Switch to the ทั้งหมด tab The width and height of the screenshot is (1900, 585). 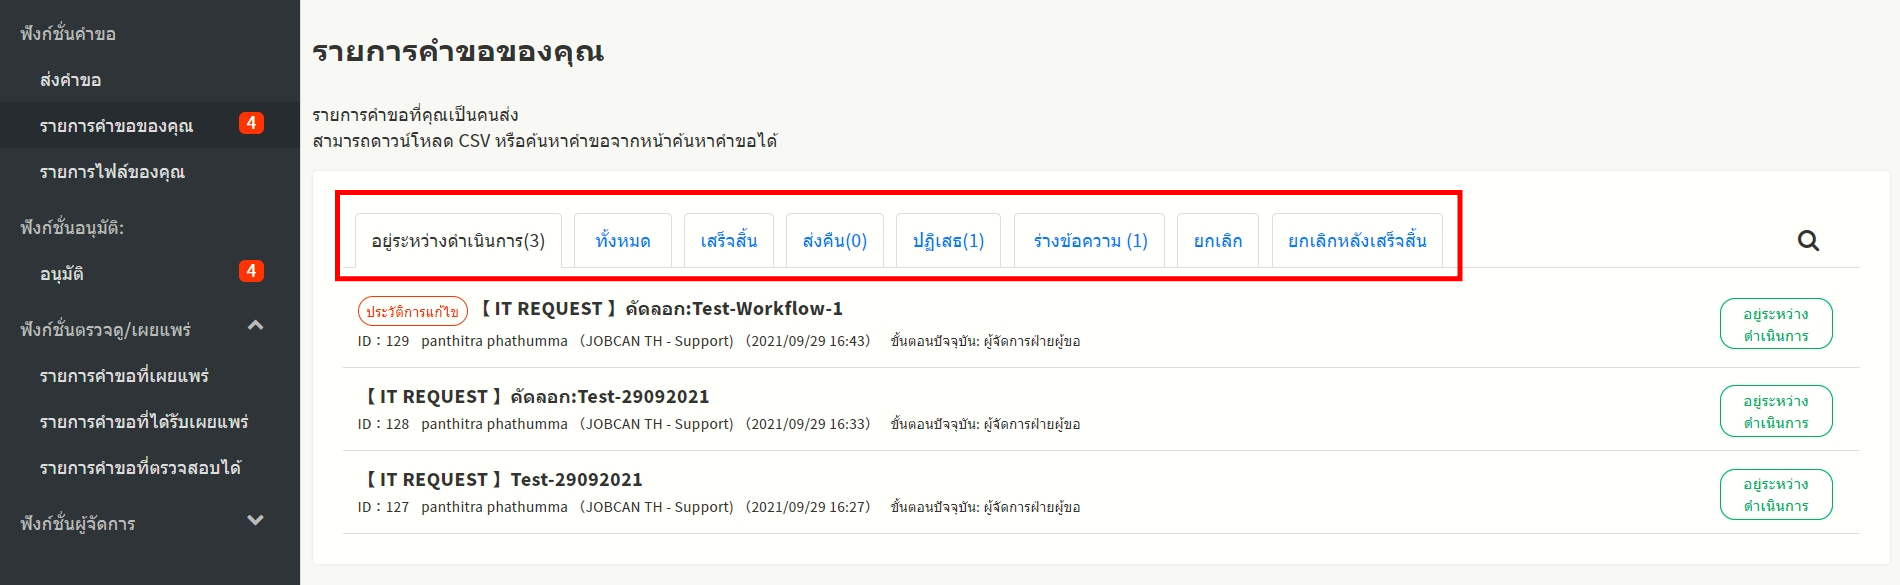click(622, 241)
